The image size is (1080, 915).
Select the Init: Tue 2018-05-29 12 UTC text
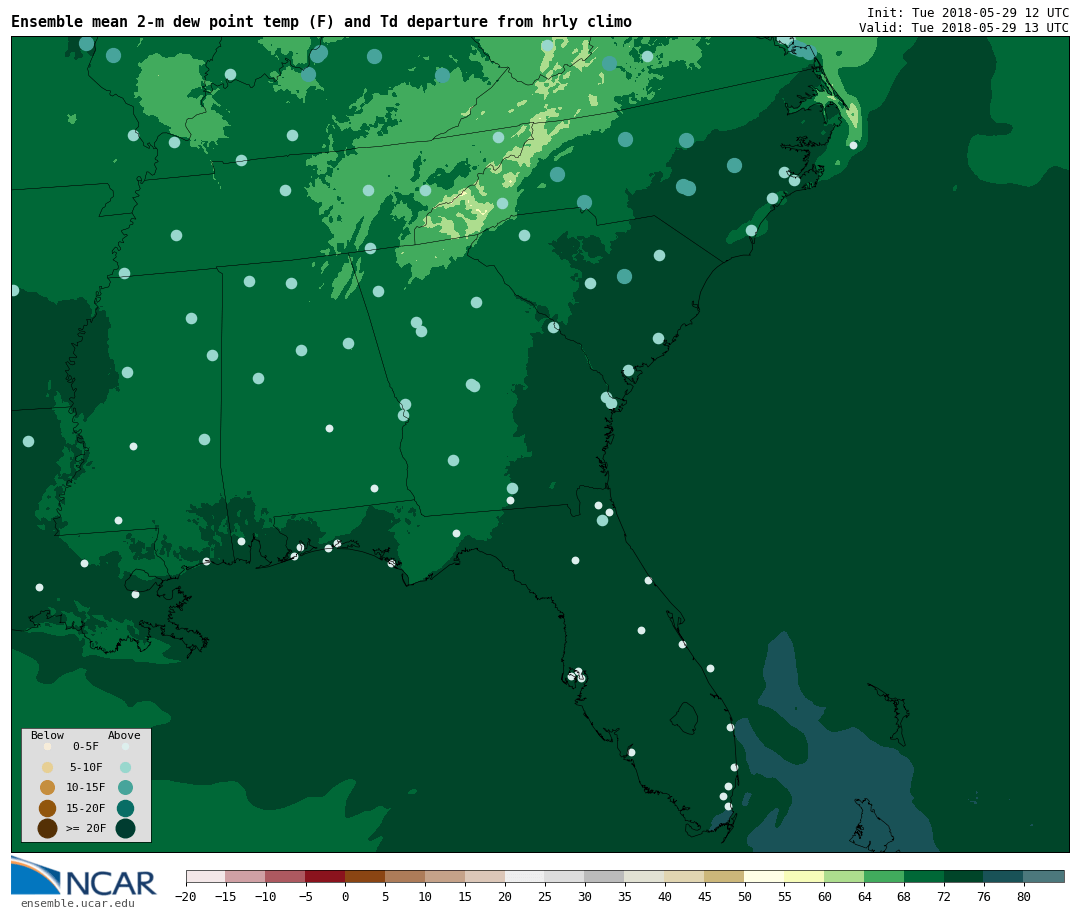[968, 12]
